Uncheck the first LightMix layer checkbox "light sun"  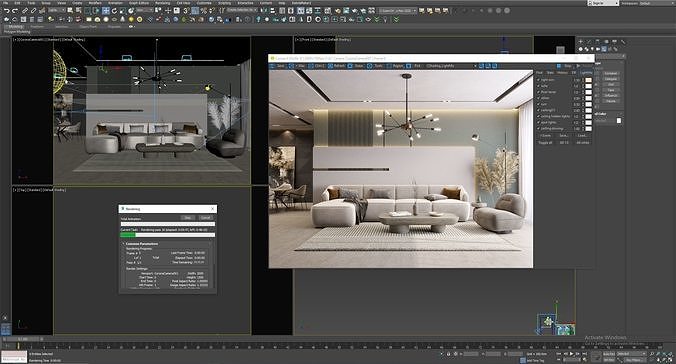pyautogui.click(x=538, y=80)
